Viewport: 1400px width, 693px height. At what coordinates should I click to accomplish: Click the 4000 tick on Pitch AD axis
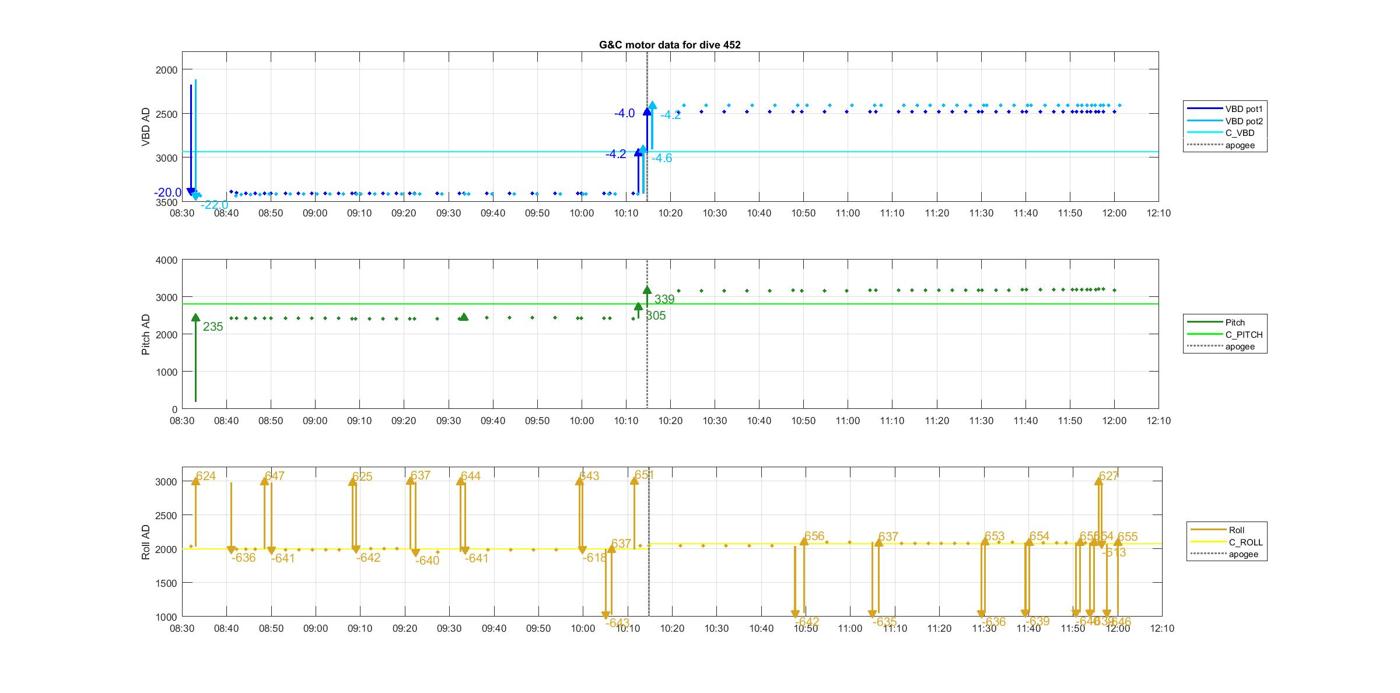(166, 260)
